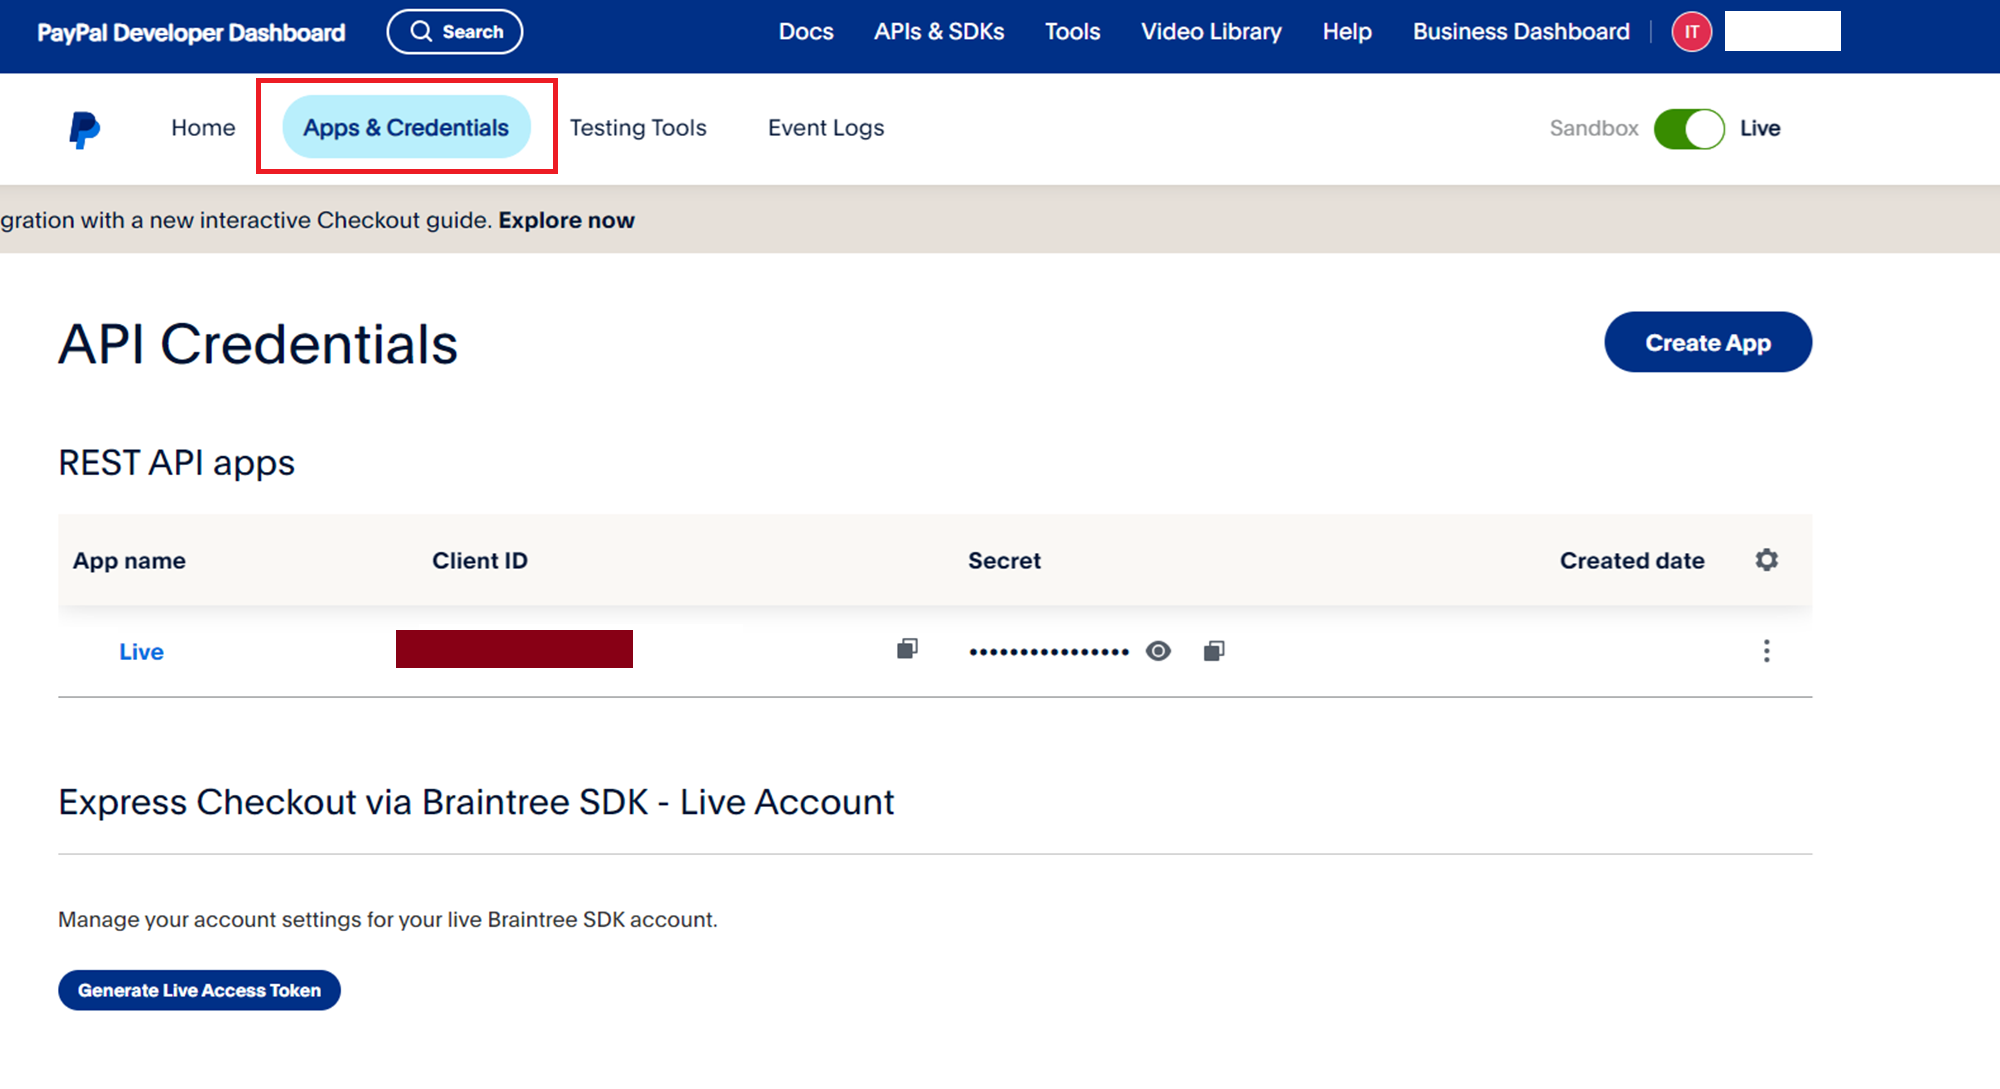
Task: Switch to the Apps & Credentials tab
Action: click(406, 127)
